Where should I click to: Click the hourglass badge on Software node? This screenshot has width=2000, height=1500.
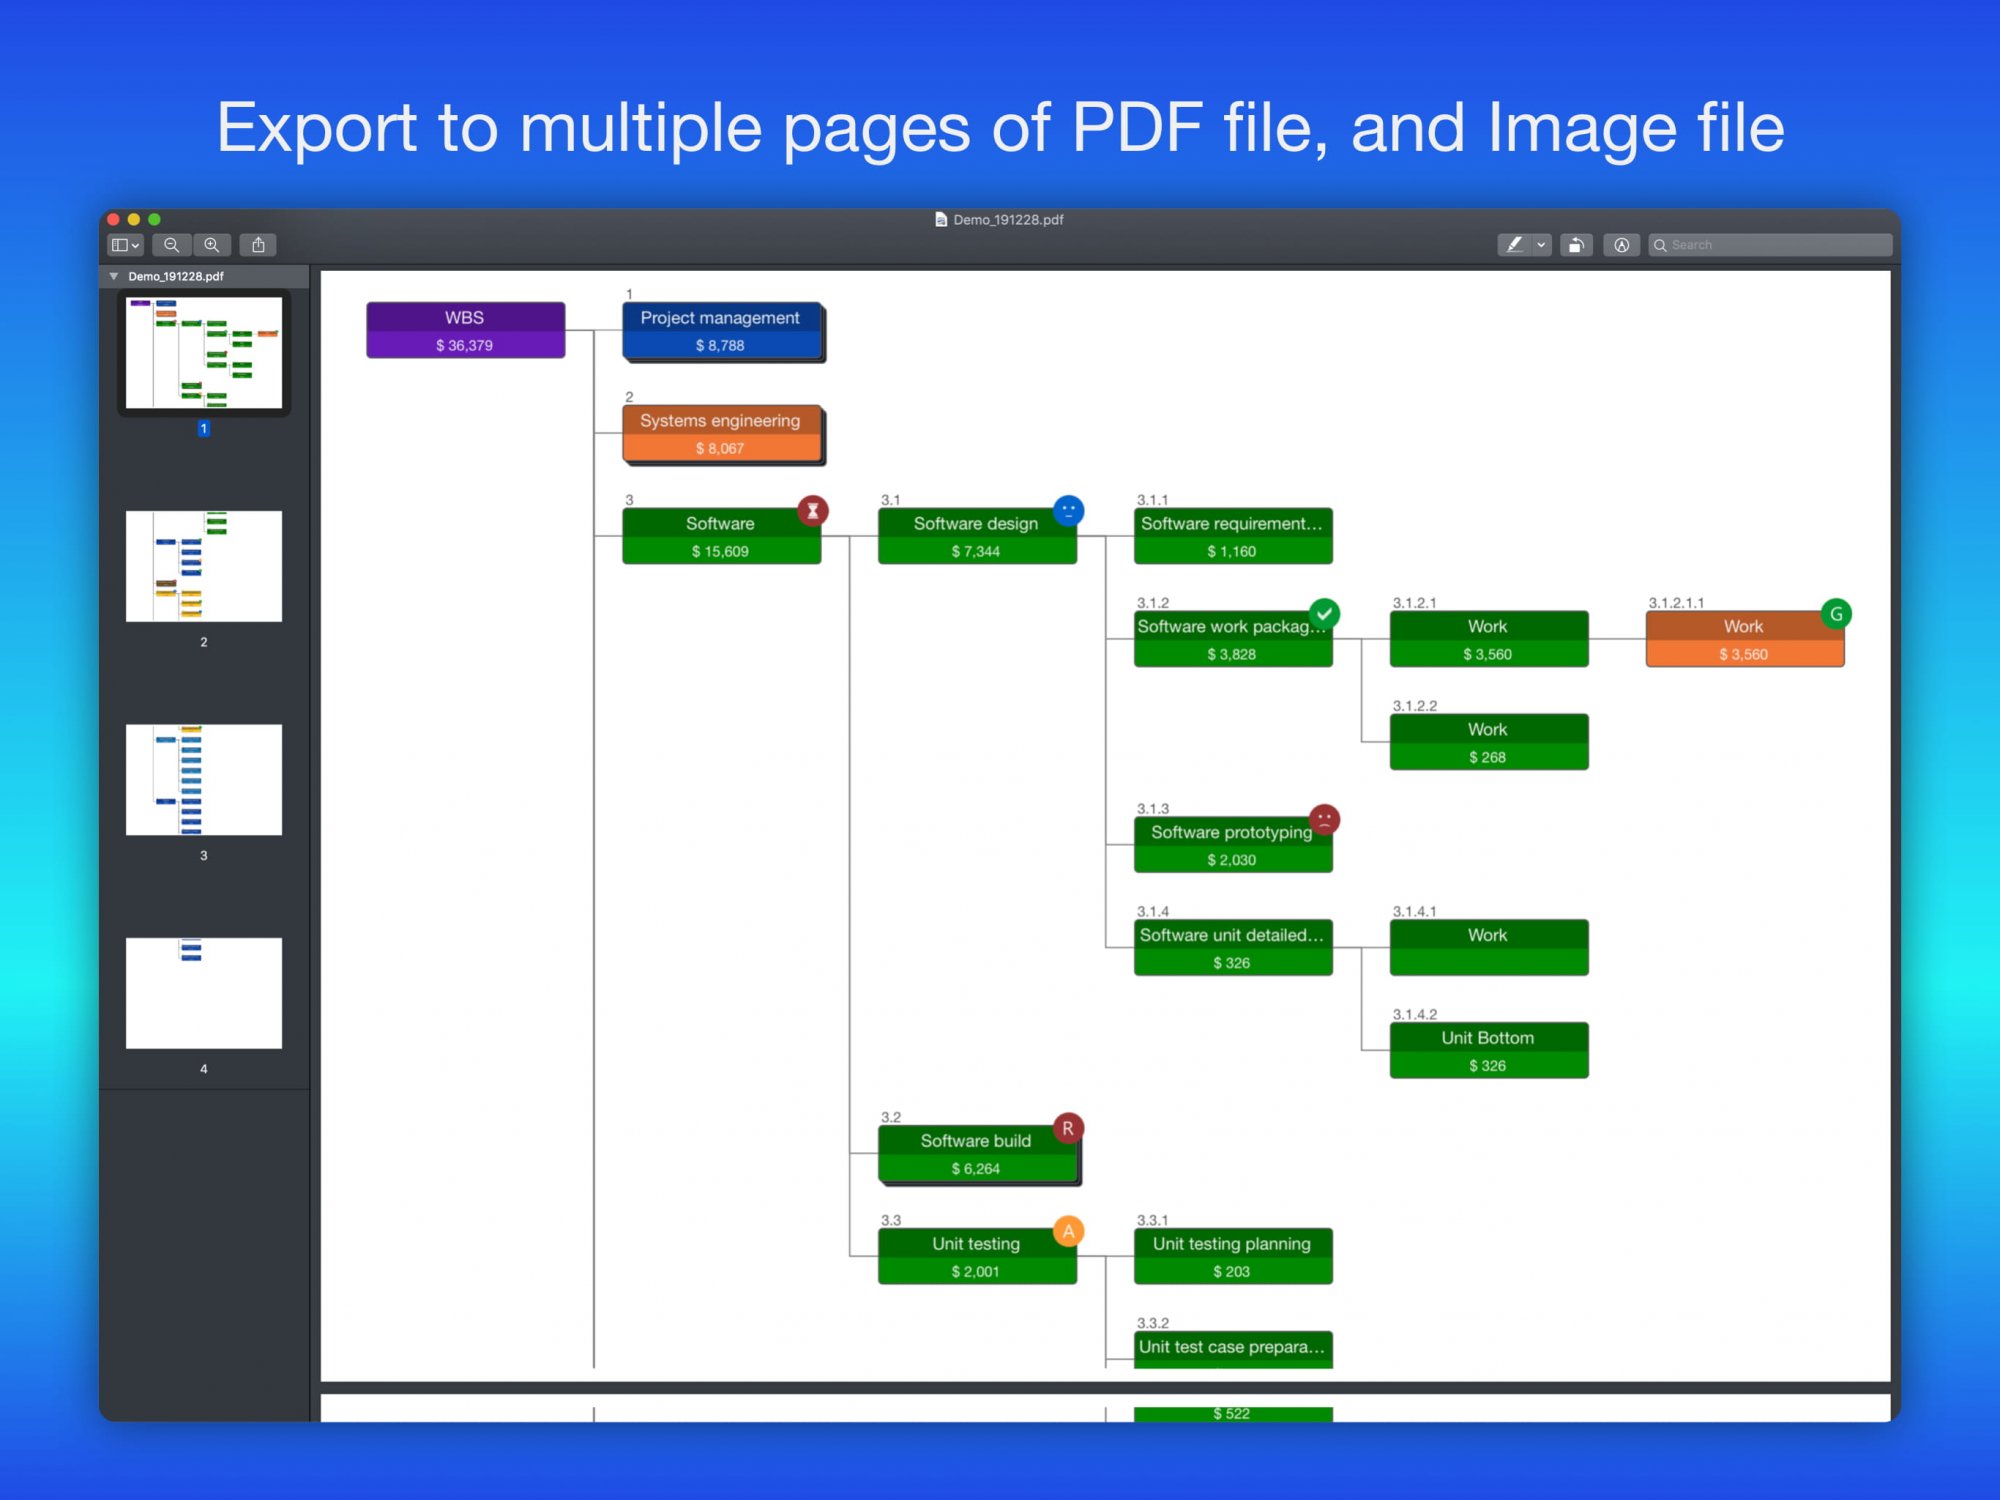click(x=813, y=511)
